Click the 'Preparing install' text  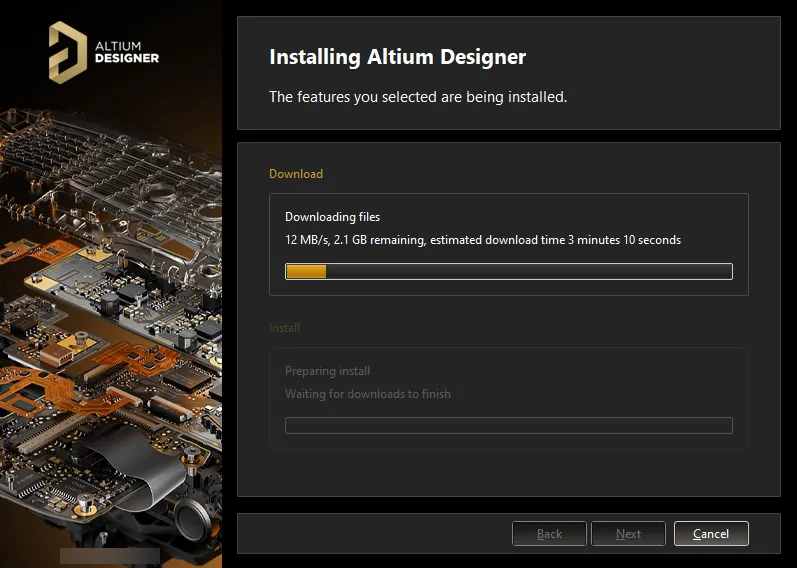click(x=327, y=371)
